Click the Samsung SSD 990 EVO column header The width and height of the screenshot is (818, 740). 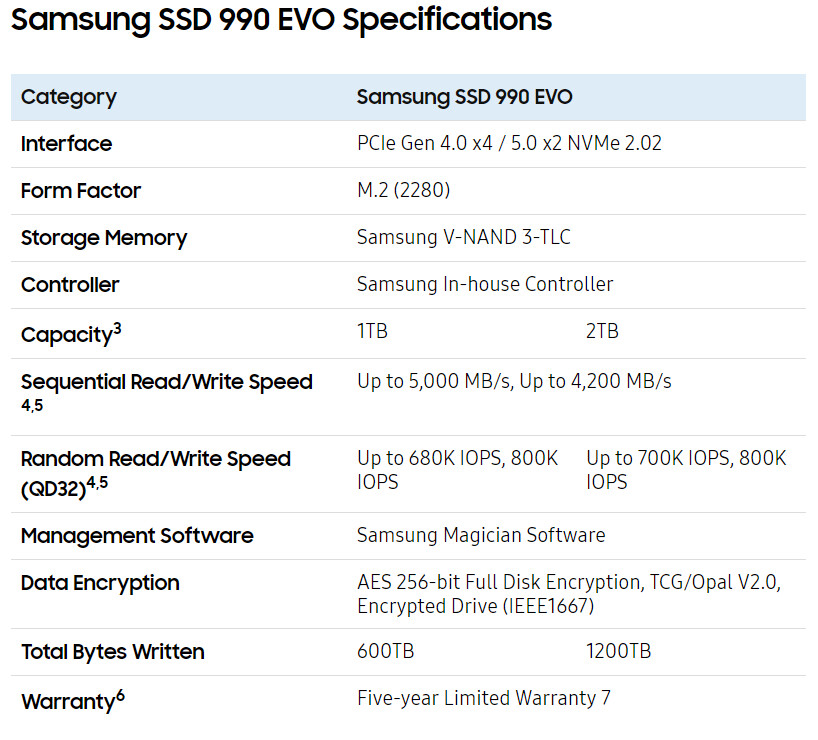pos(464,97)
